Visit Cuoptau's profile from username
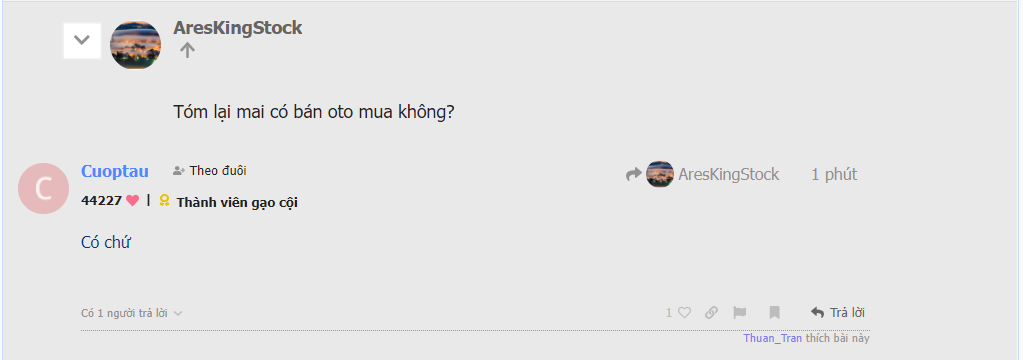The height and width of the screenshot is (360, 1023). click(x=115, y=172)
